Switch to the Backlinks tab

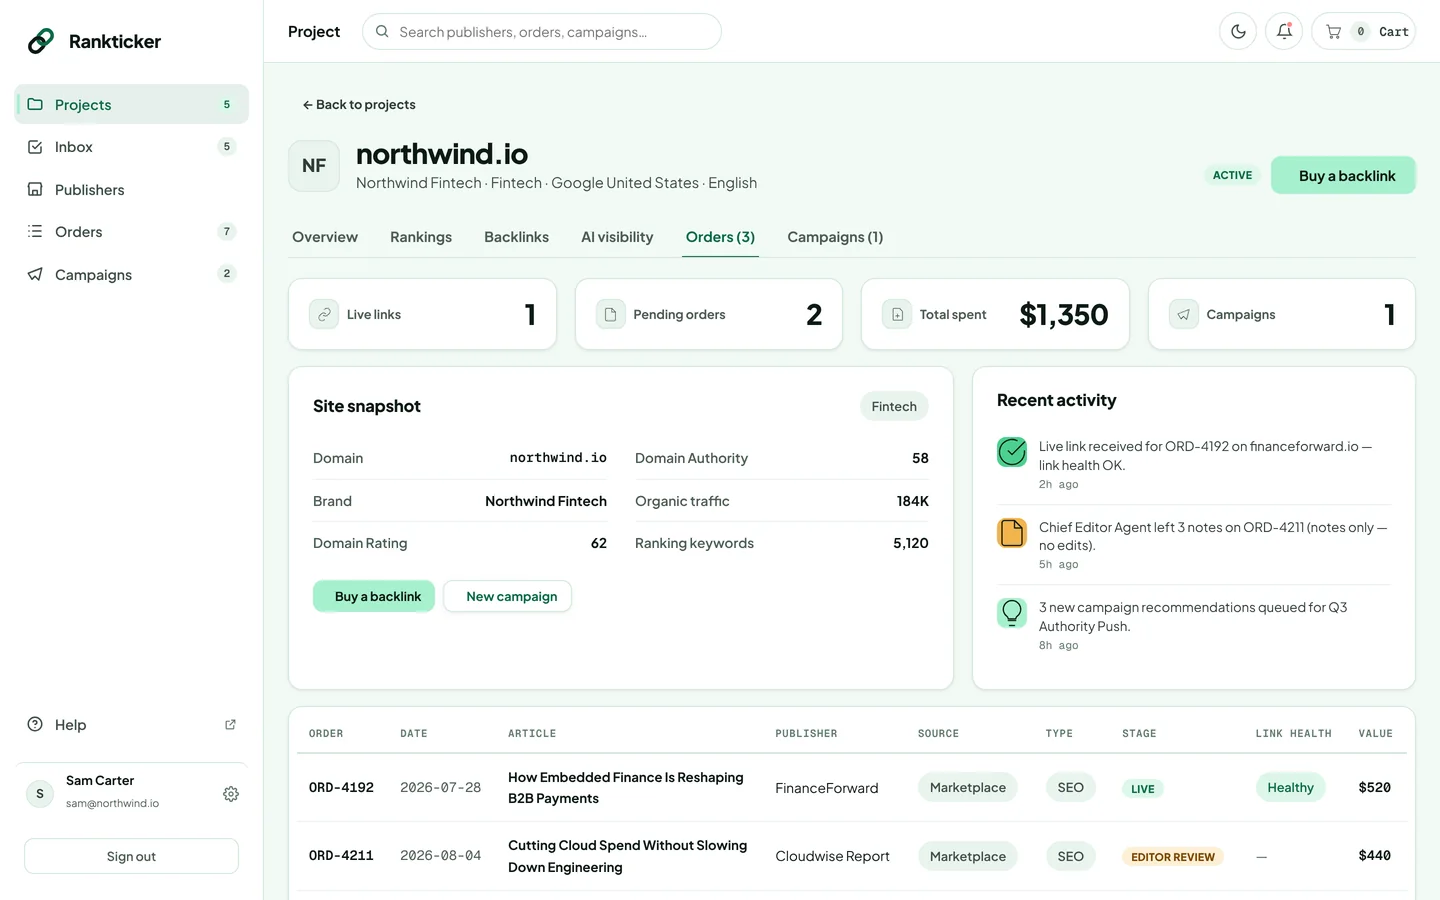[x=516, y=237]
